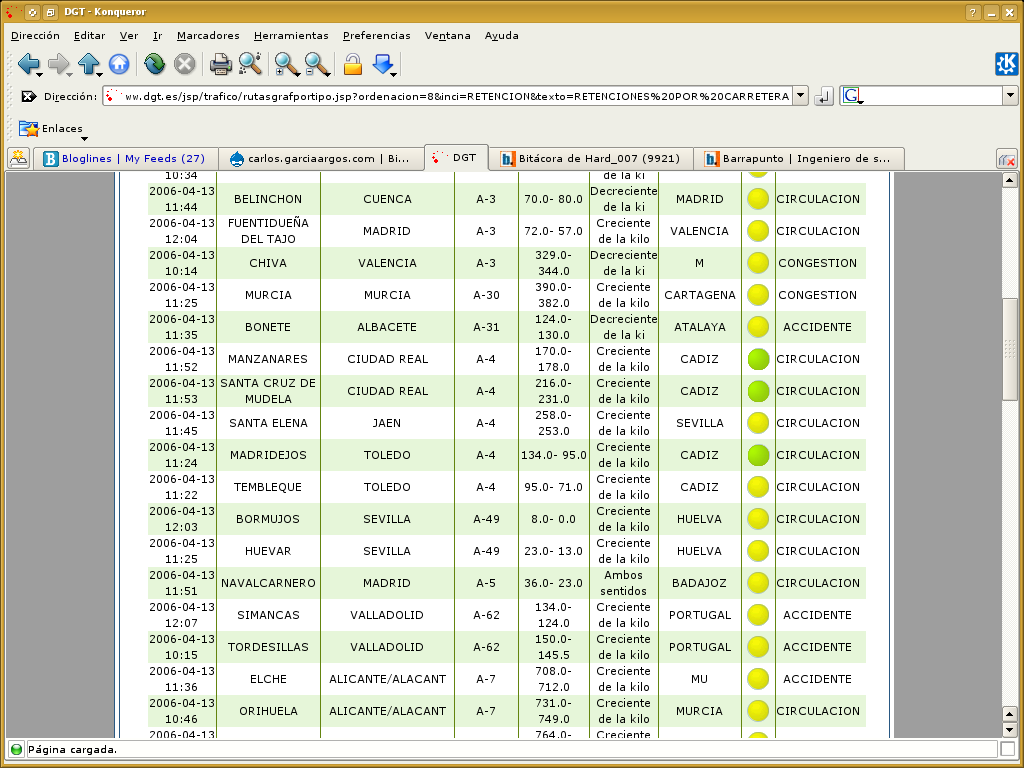Click the zoom out magnifier icon
Screen dimensions: 1024x768
tap(317, 65)
